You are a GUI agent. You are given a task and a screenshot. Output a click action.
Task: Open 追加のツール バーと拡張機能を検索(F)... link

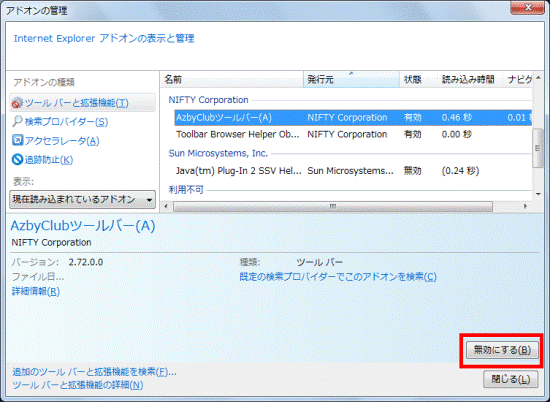tap(94, 371)
